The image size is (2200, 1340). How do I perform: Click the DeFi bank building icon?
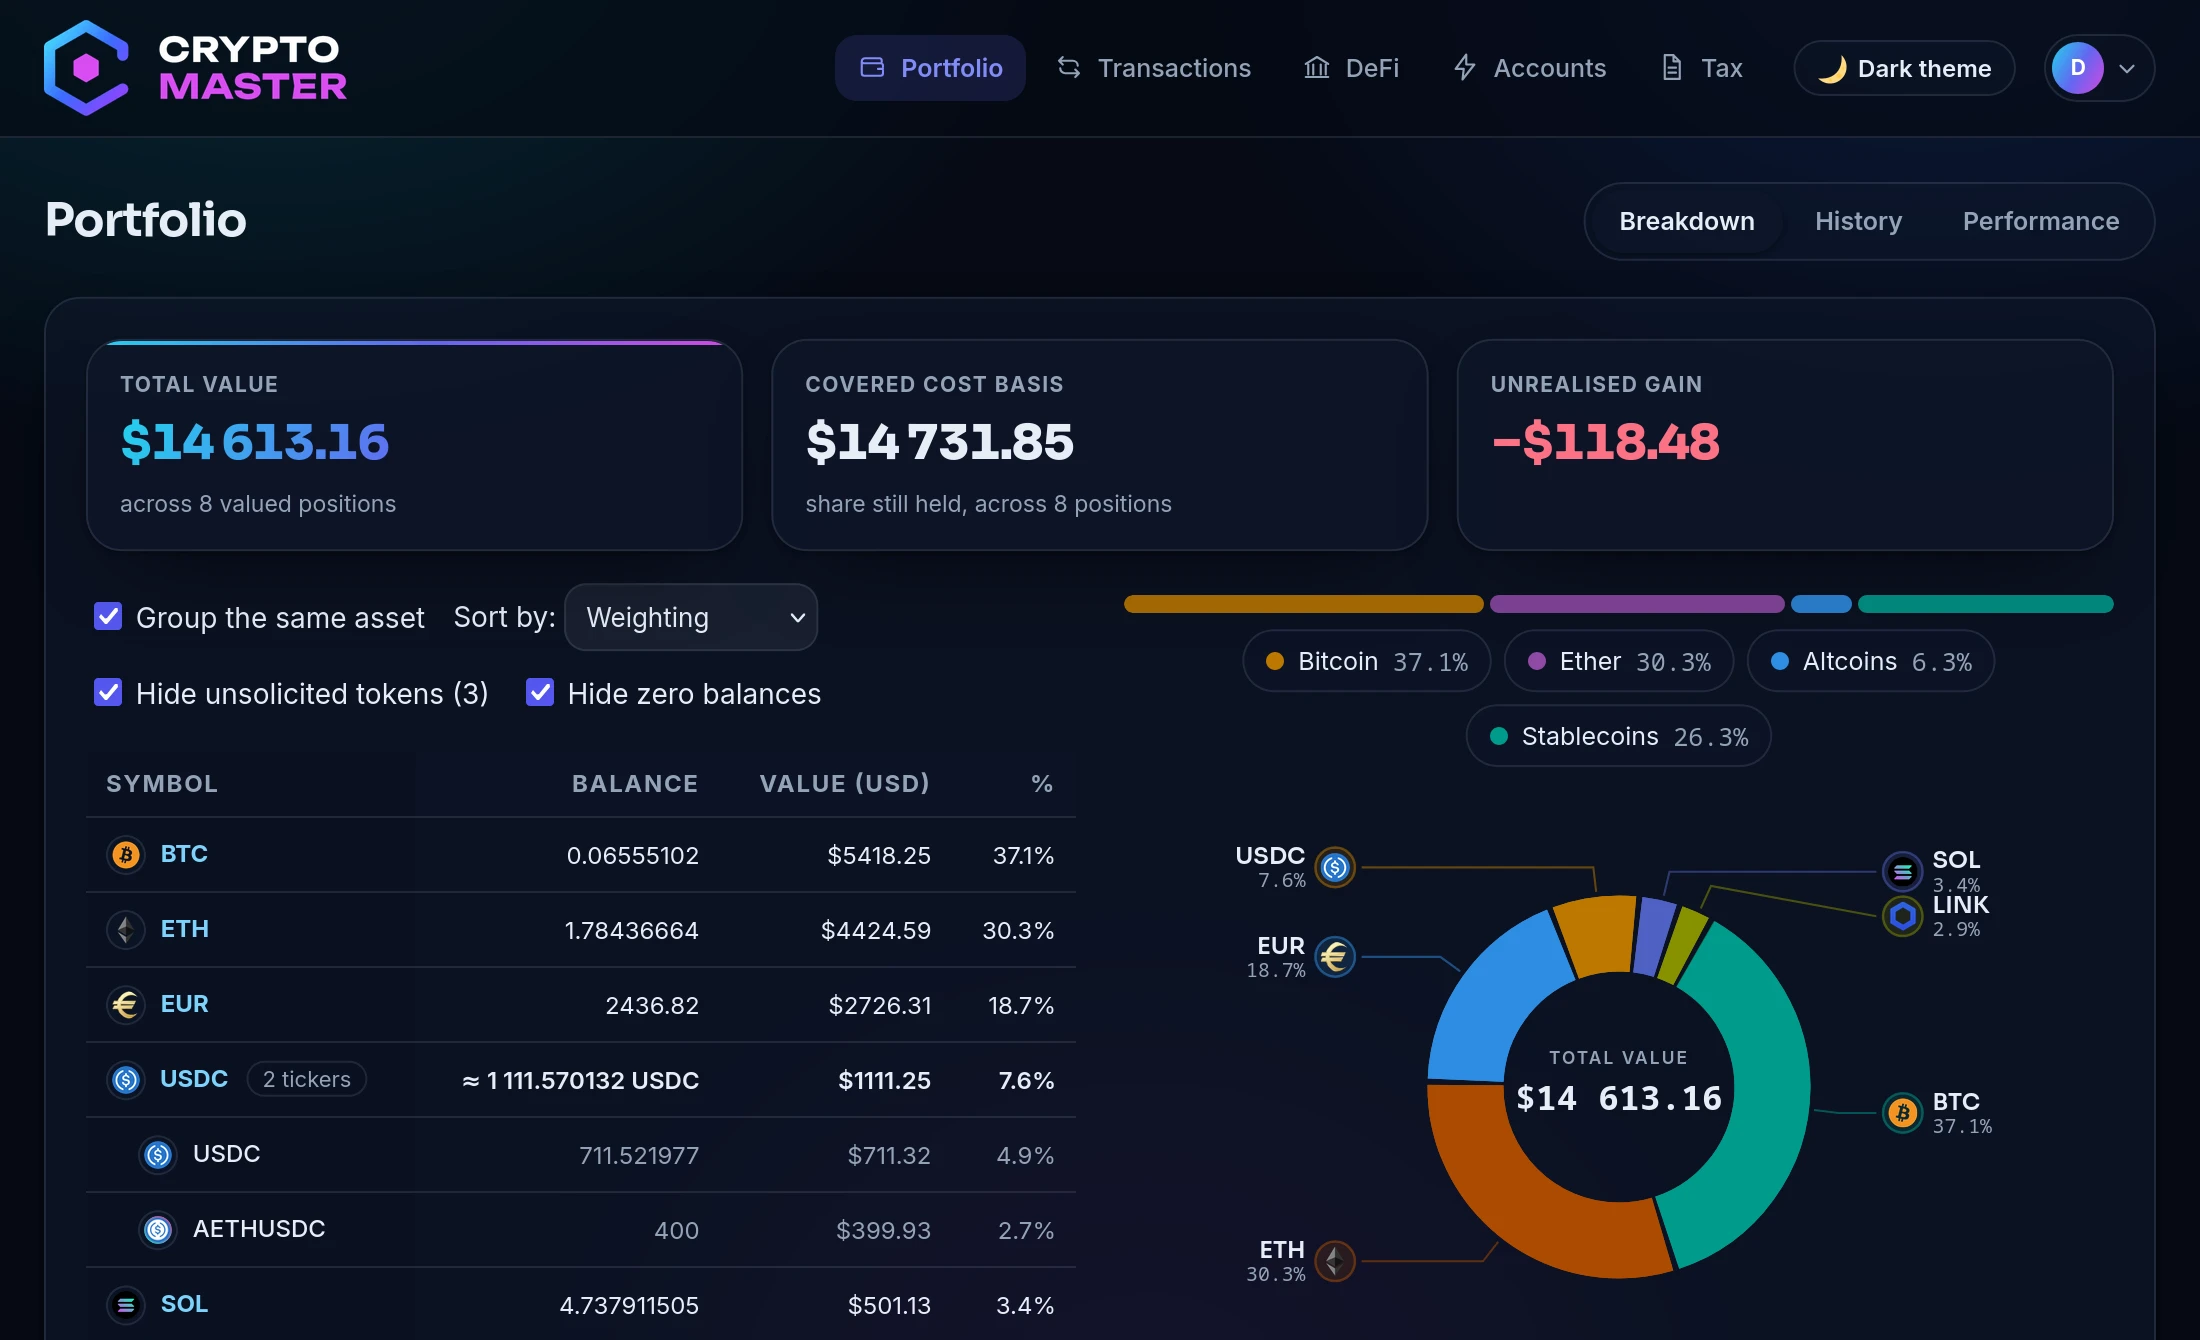tap(1317, 68)
